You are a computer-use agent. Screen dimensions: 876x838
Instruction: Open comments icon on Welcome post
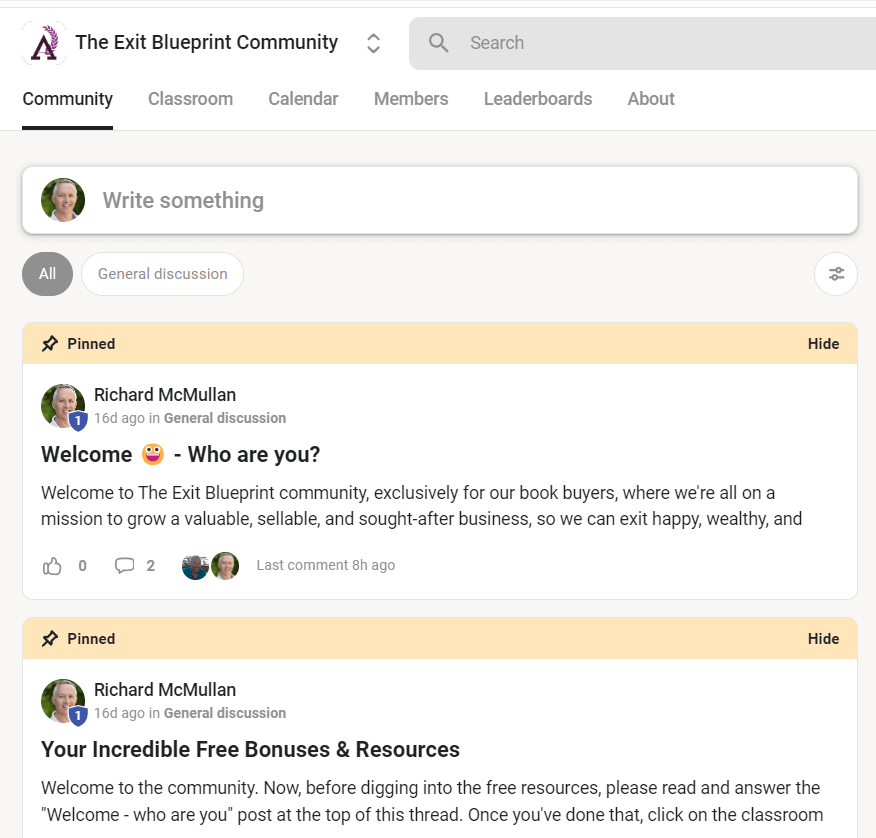124,566
